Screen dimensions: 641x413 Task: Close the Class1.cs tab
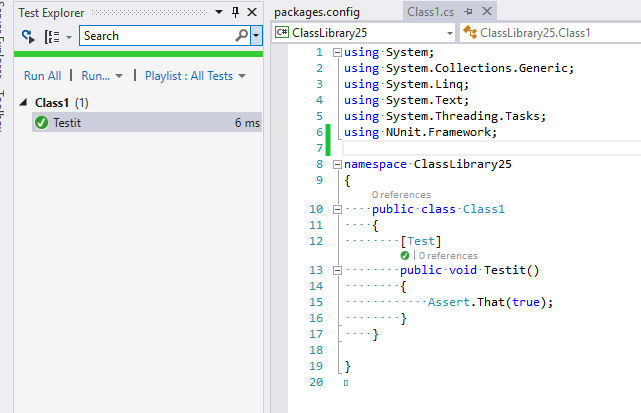(487, 12)
